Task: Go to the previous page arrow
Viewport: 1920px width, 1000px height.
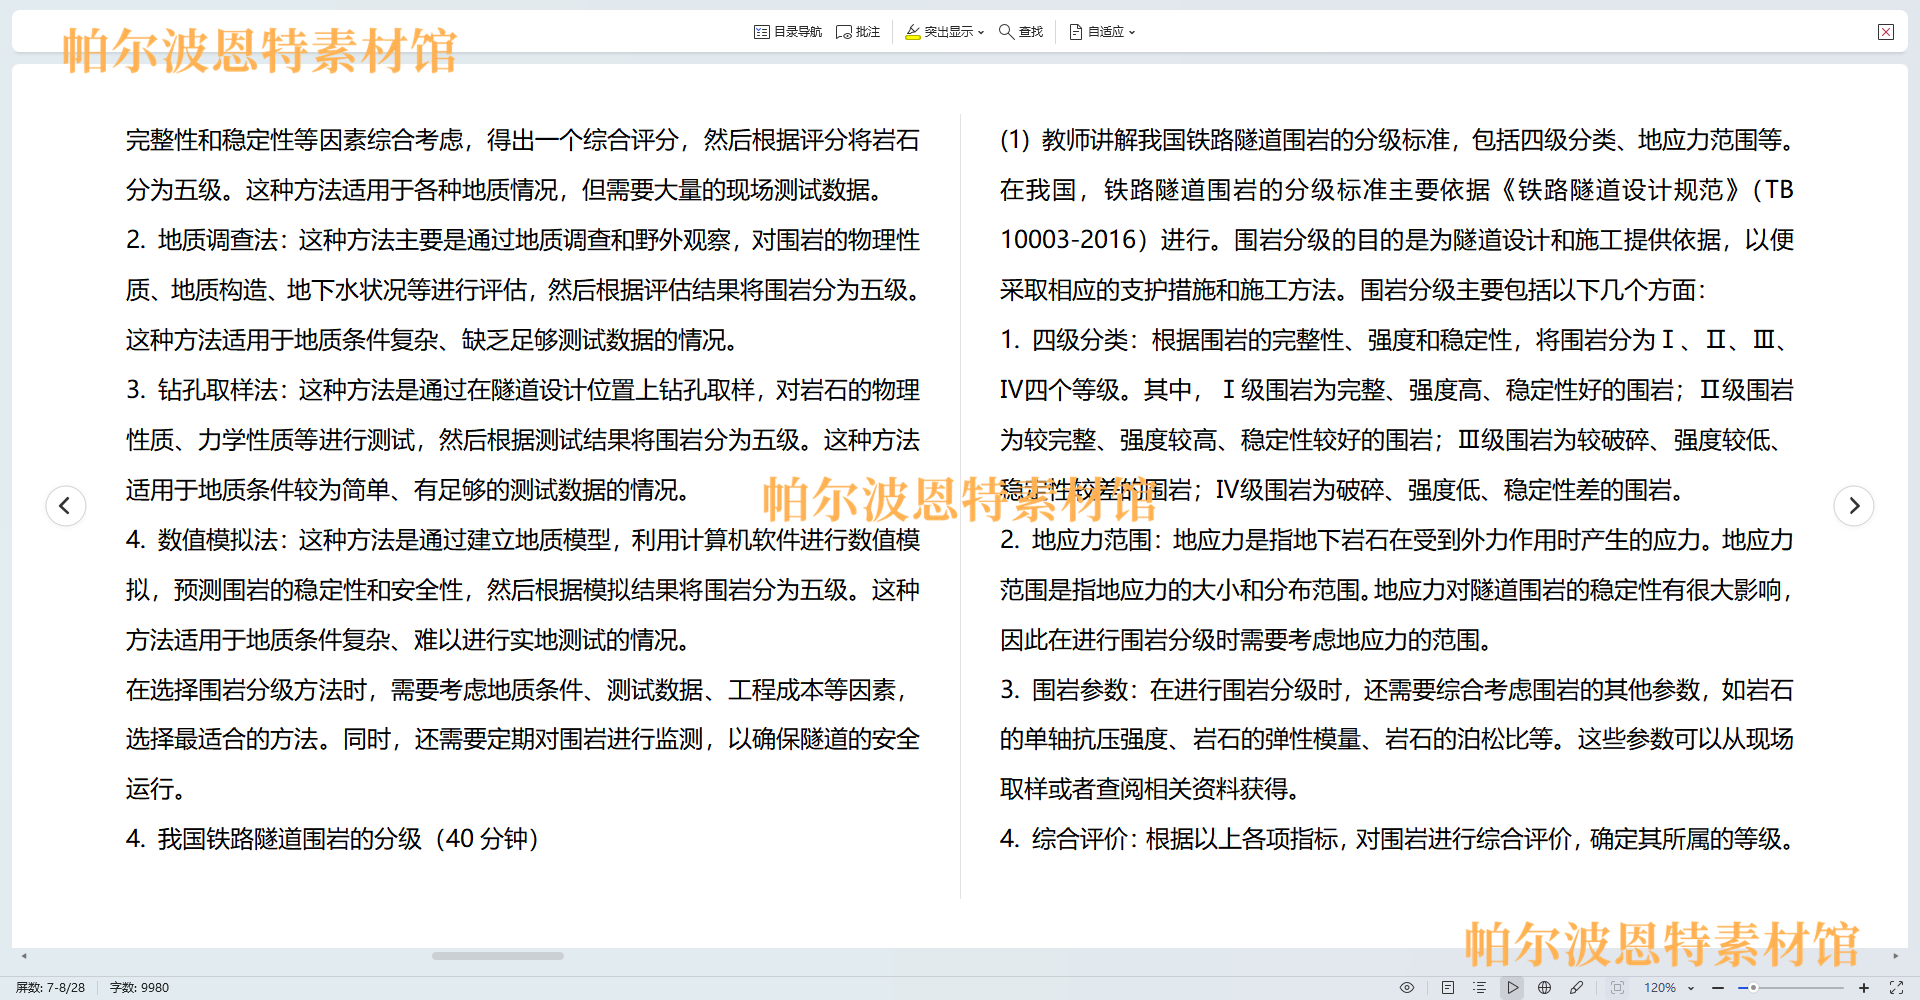Action: (66, 506)
